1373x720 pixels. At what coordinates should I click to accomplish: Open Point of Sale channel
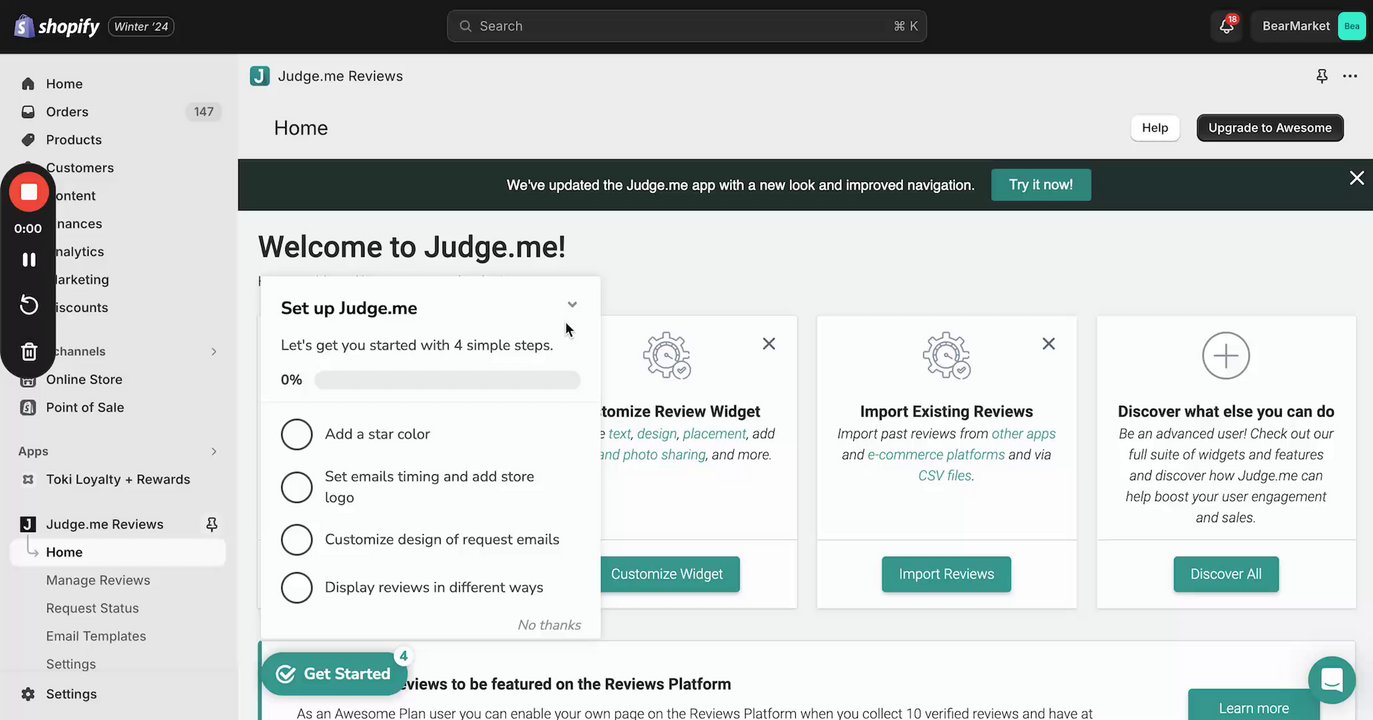click(85, 407)
